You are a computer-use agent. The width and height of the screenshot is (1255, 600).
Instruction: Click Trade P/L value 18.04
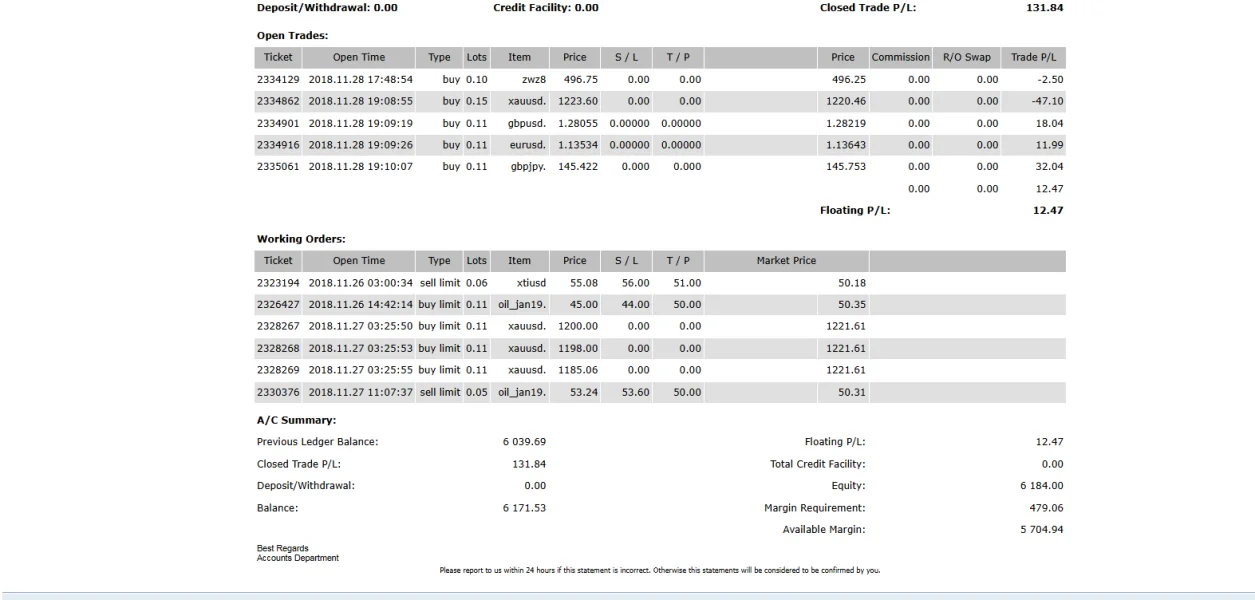(x=1050, y=123)
